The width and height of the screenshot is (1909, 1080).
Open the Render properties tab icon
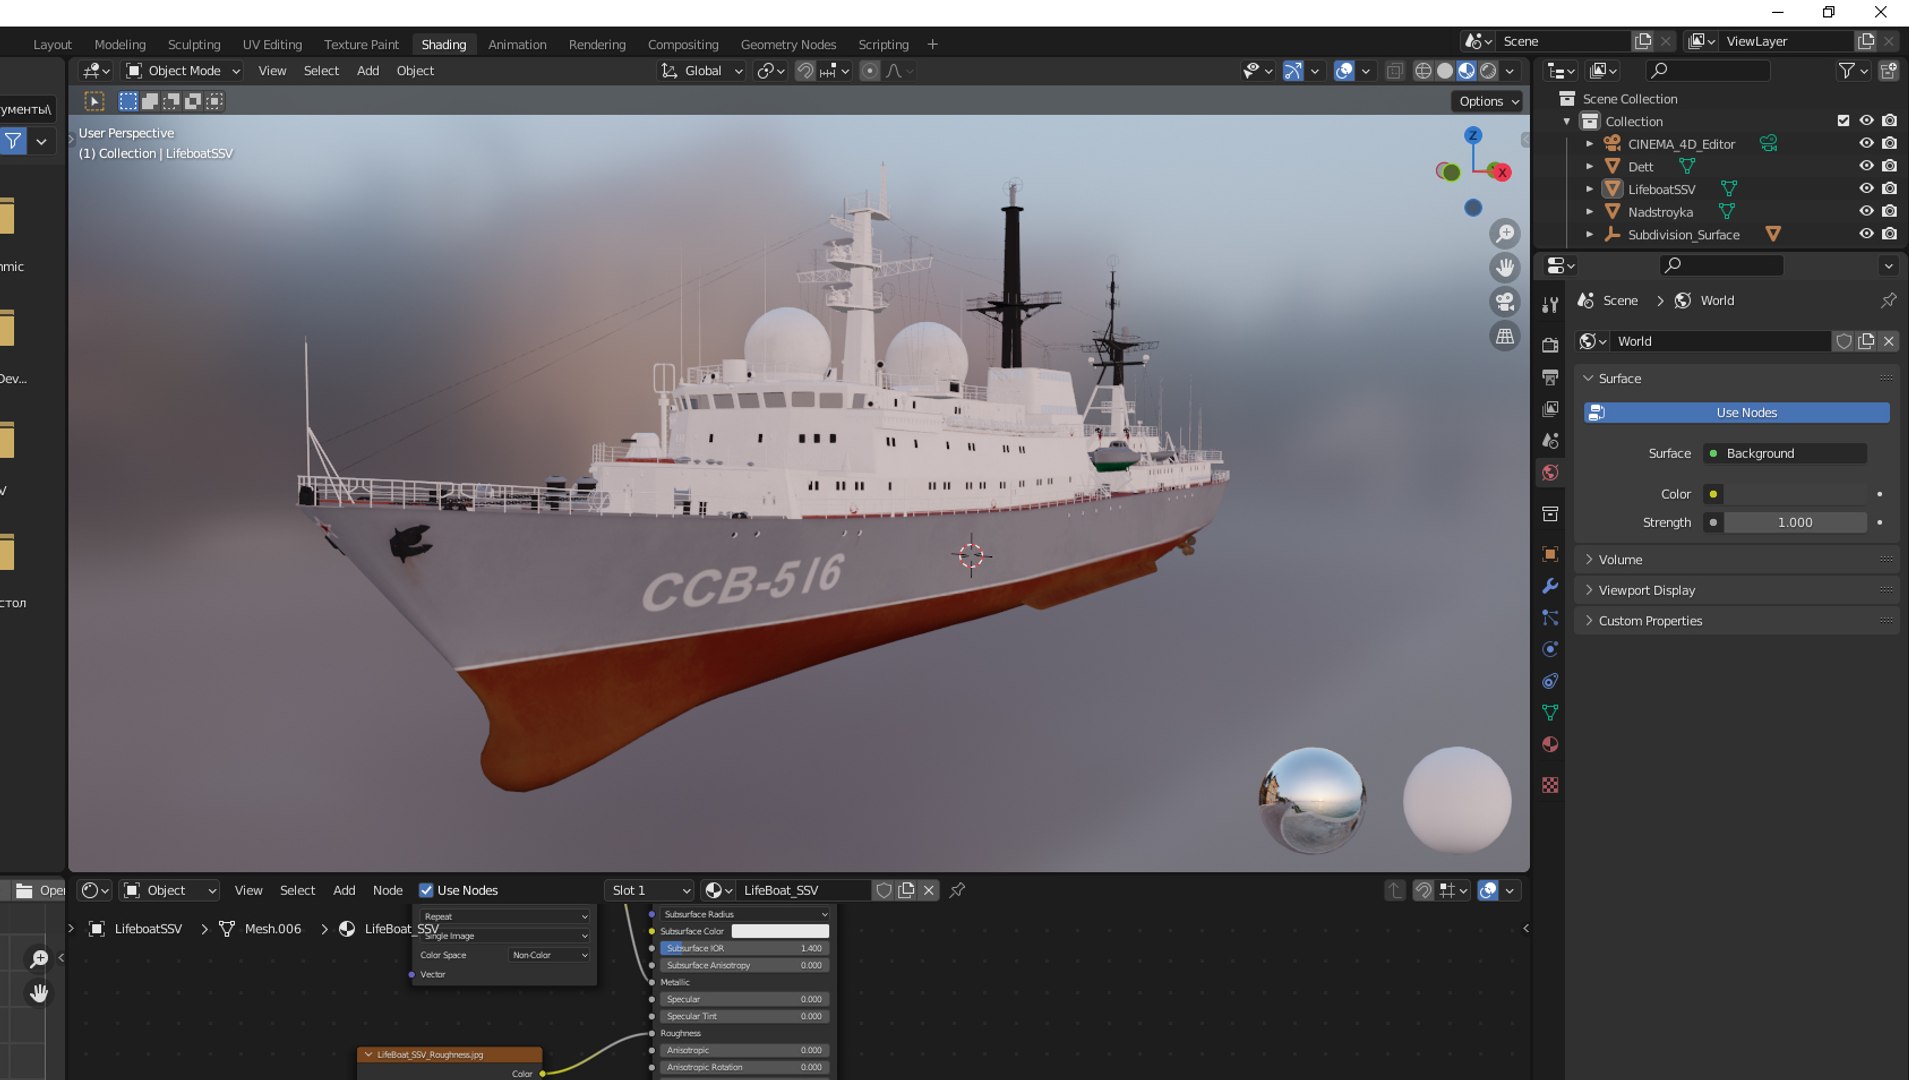(x=1550, y=345)
